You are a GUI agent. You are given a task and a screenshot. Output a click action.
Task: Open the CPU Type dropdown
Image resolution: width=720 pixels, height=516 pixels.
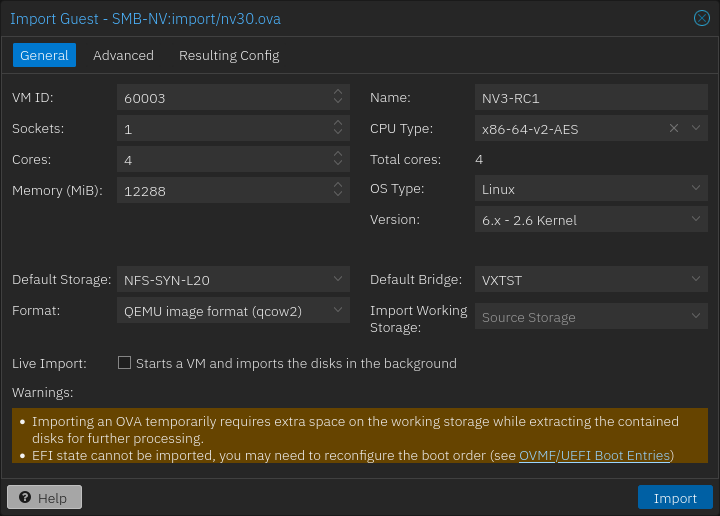[696, 128]
